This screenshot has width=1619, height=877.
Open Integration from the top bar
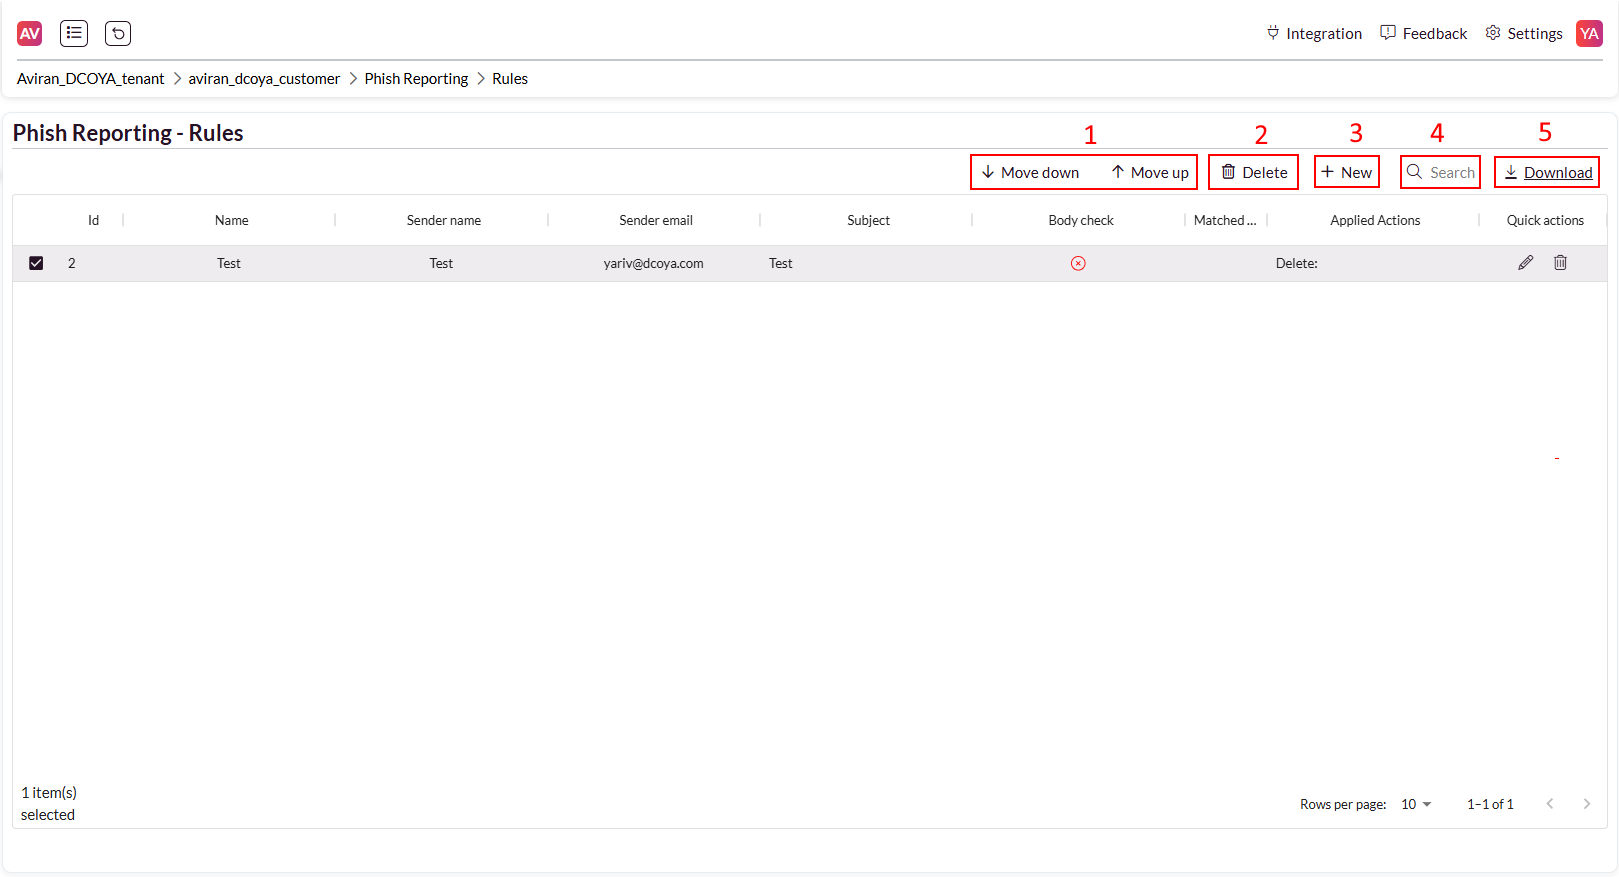point(1314,34)
